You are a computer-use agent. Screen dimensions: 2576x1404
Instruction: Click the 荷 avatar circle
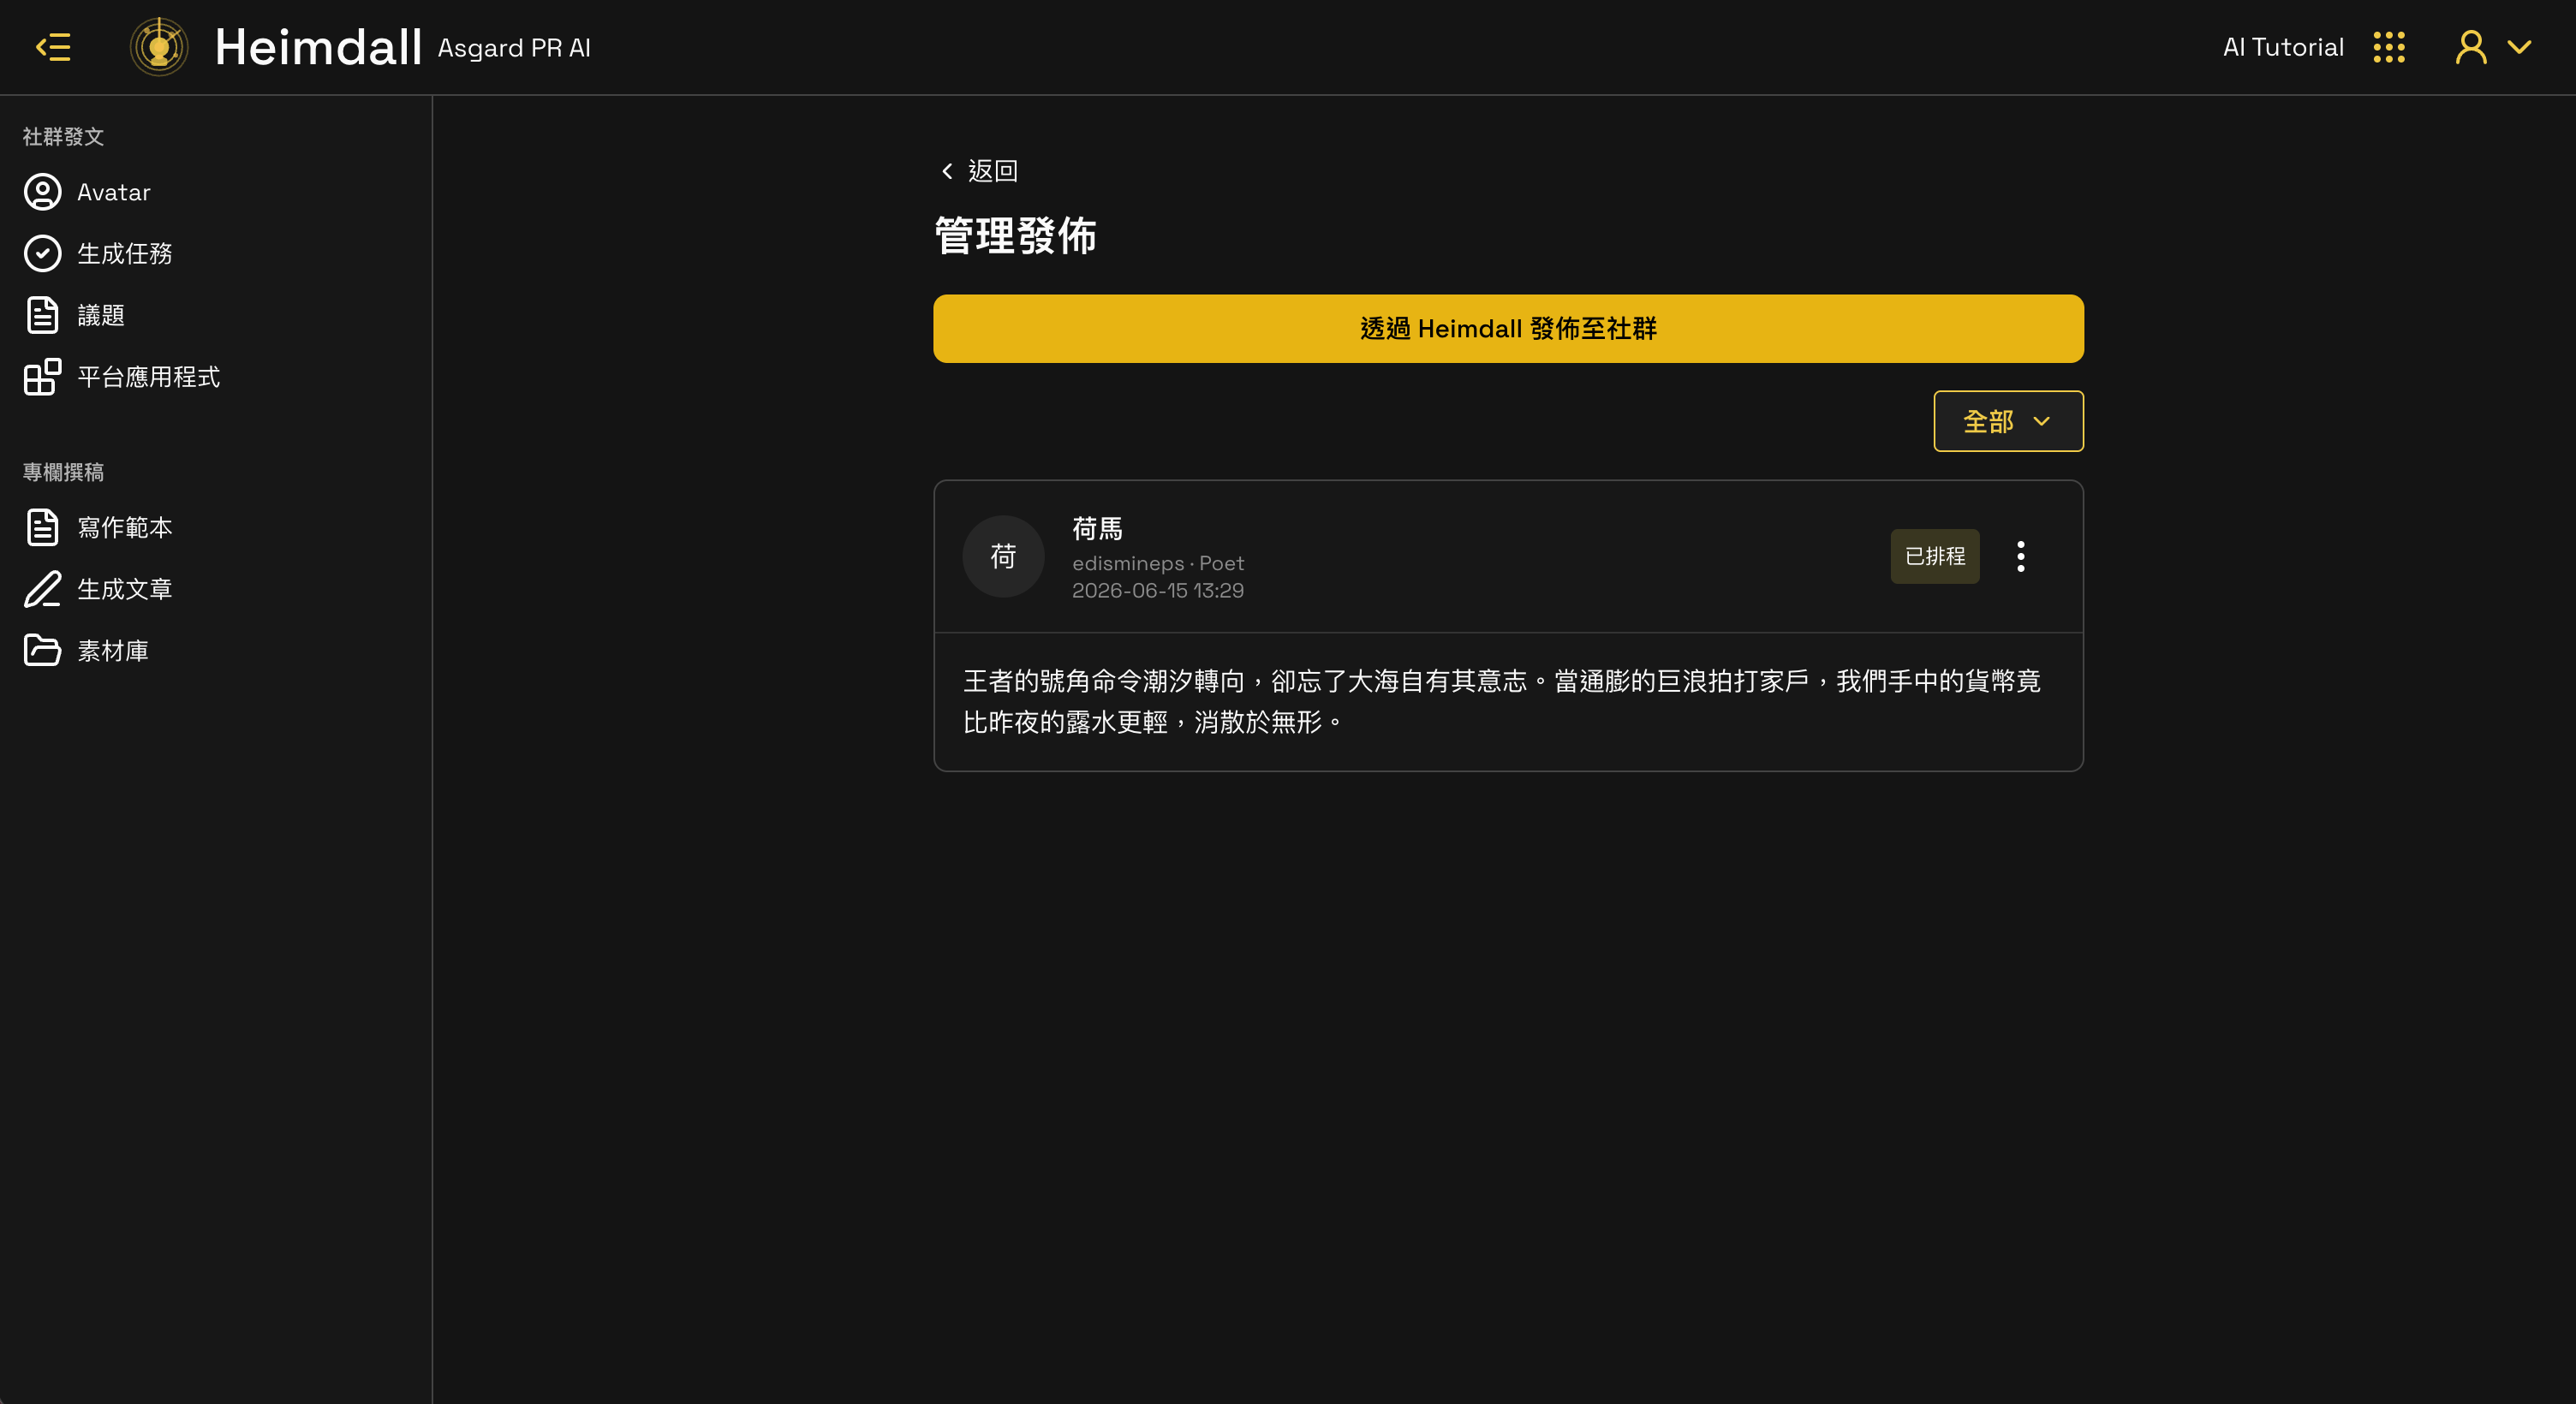[x=1003, y=556]
